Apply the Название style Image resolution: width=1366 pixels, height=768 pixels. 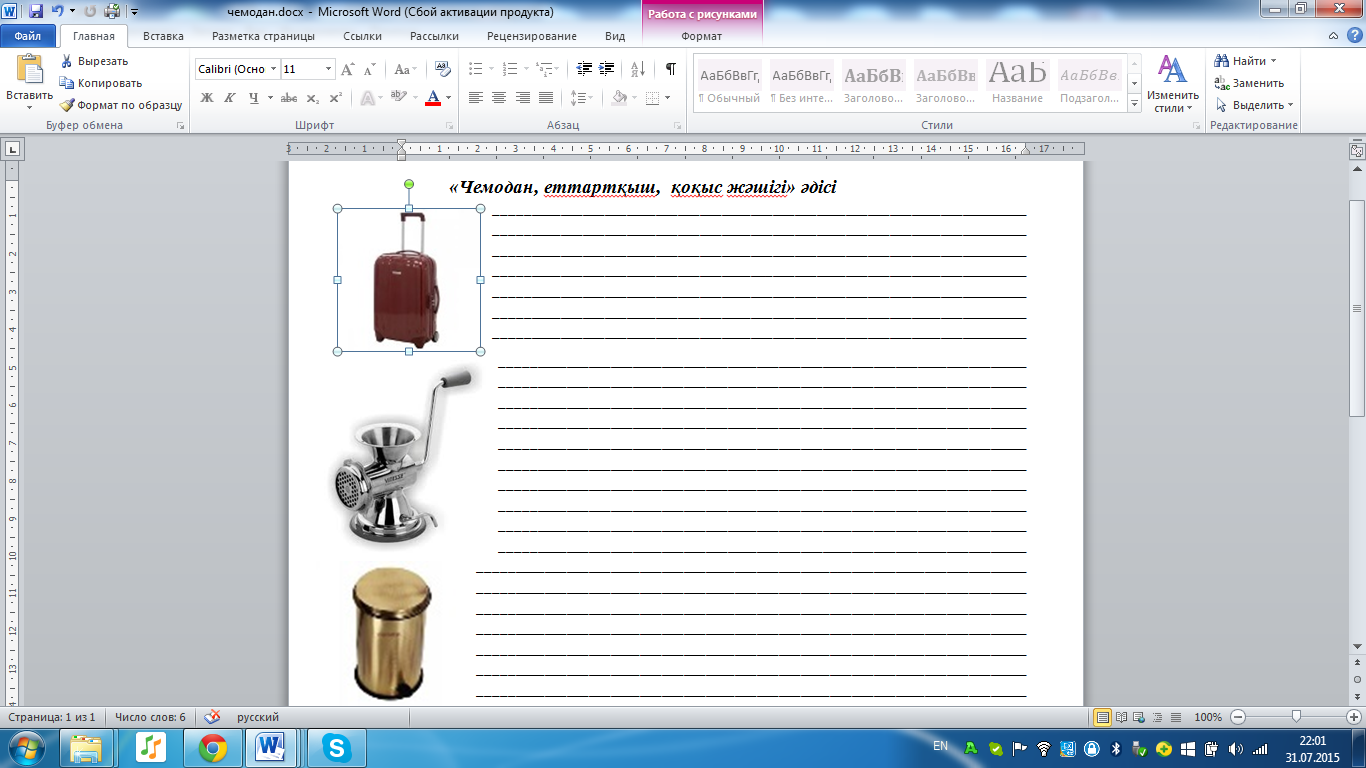1018,84
